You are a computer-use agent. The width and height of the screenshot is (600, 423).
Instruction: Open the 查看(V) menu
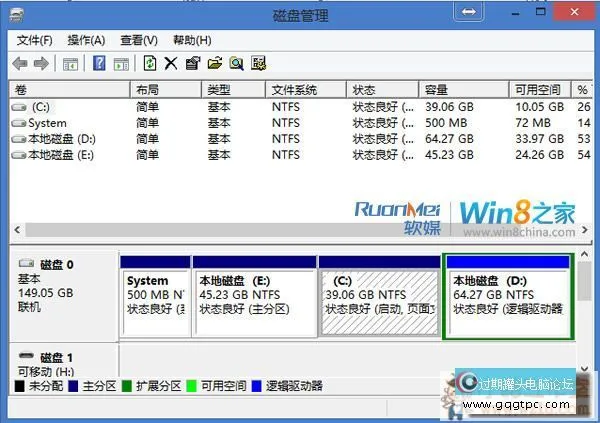point(139,40)
